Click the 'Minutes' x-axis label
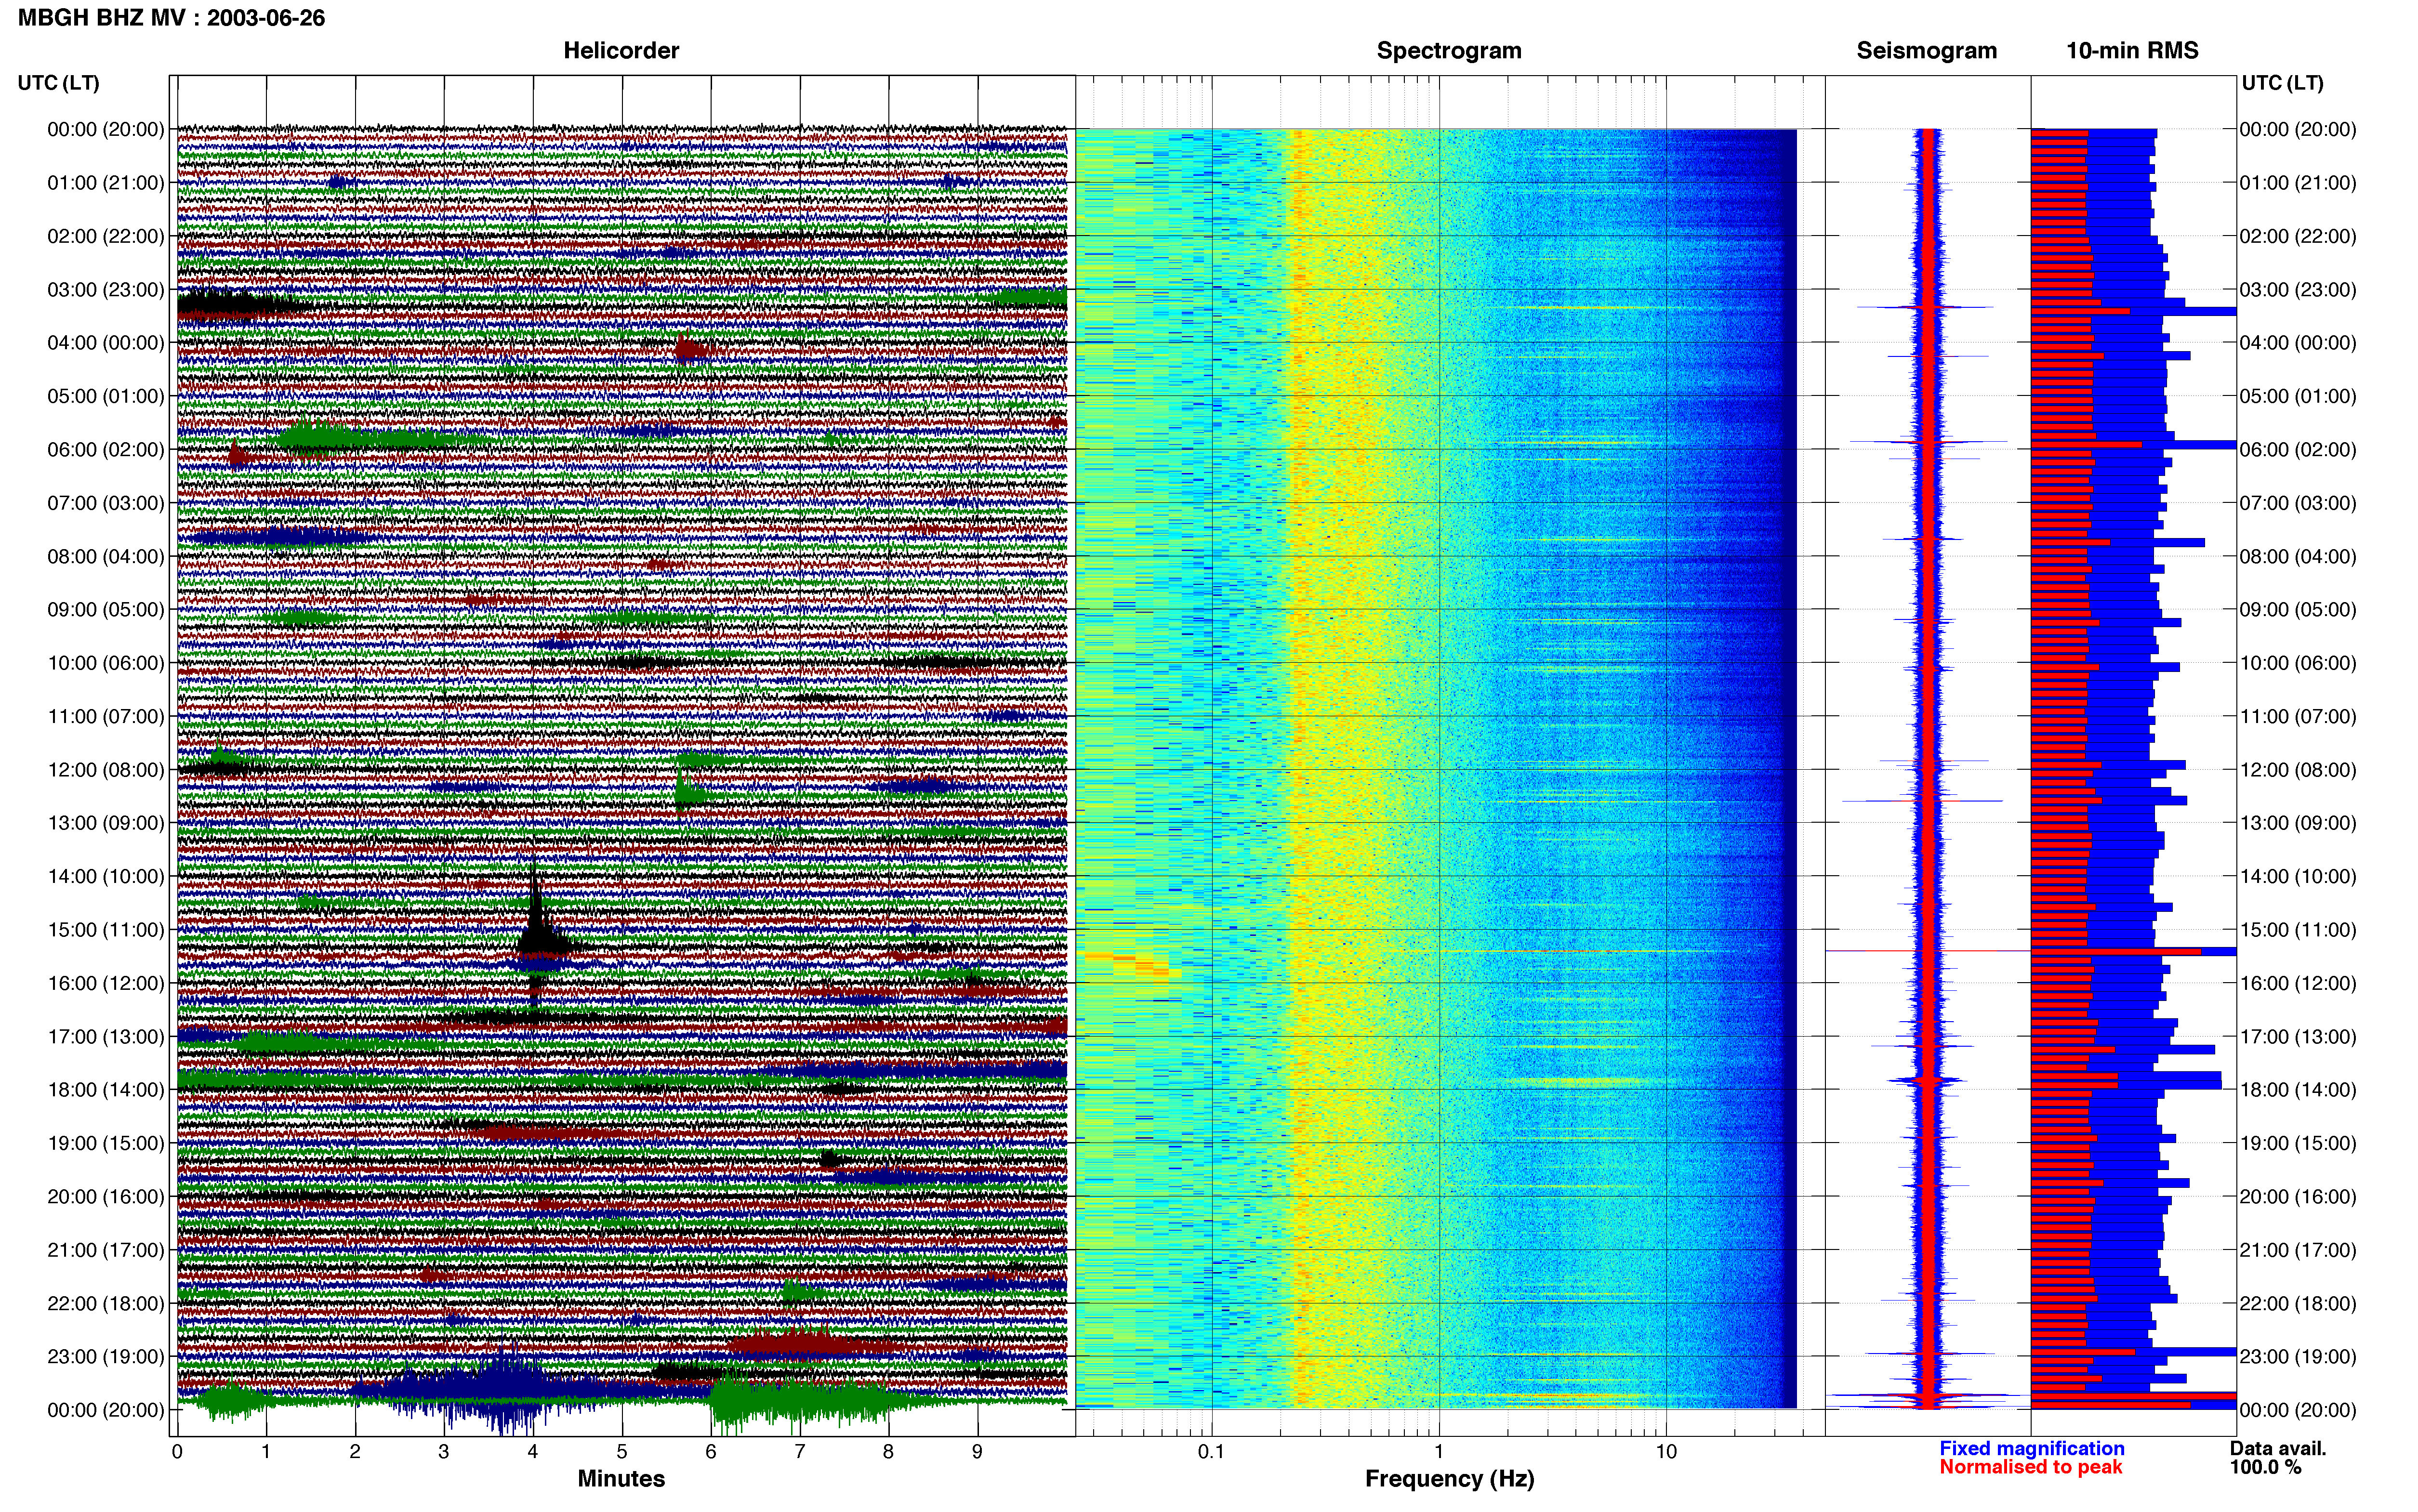Image resolution: width=2418 pixels, height=1512 pixels. 621,1479
